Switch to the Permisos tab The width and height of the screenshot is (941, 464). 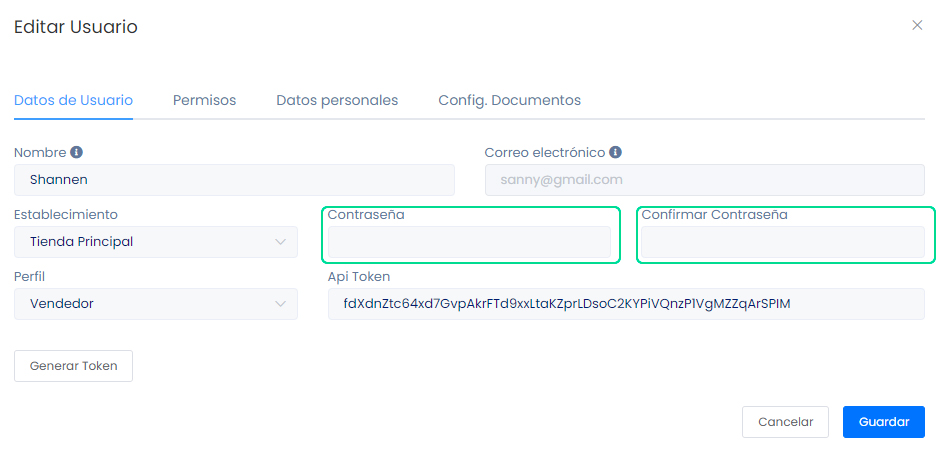point(204,100)
